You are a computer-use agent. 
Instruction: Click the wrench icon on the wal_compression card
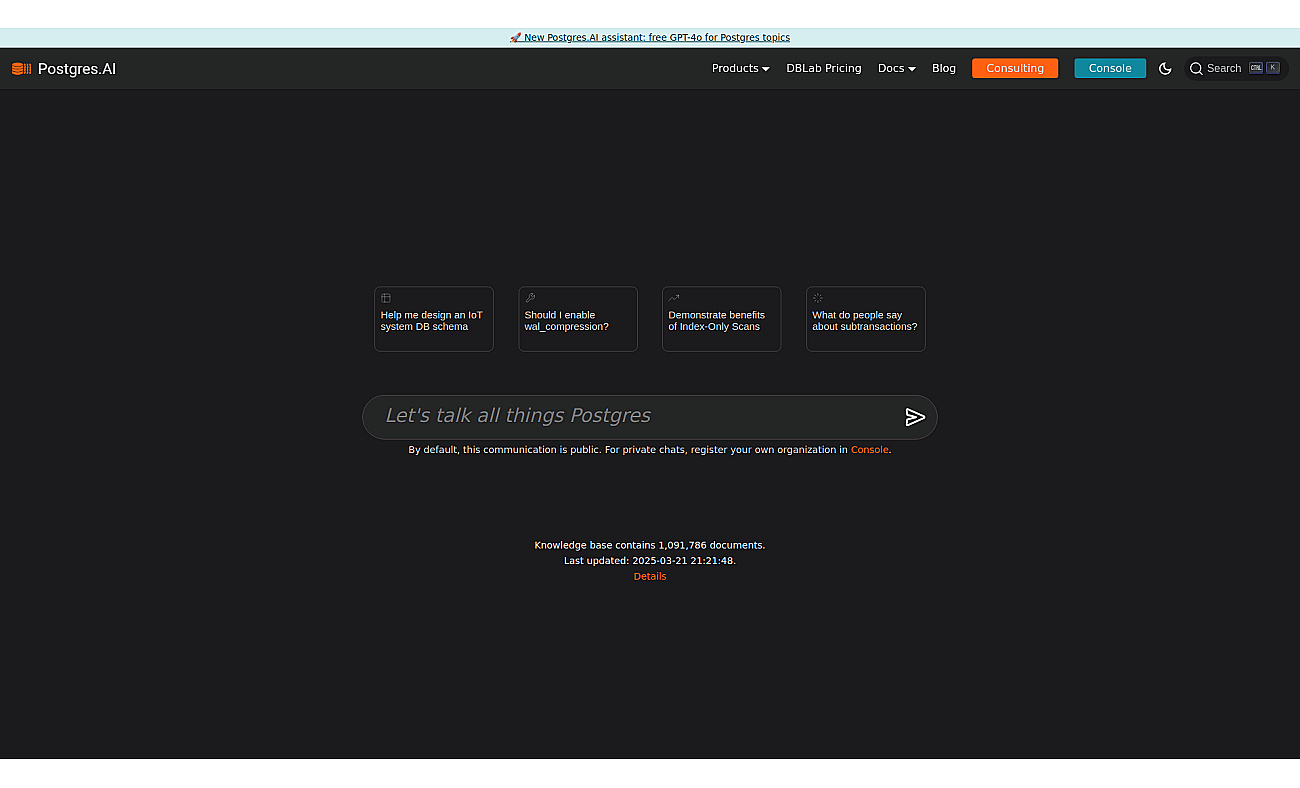(x=530, y=298)
